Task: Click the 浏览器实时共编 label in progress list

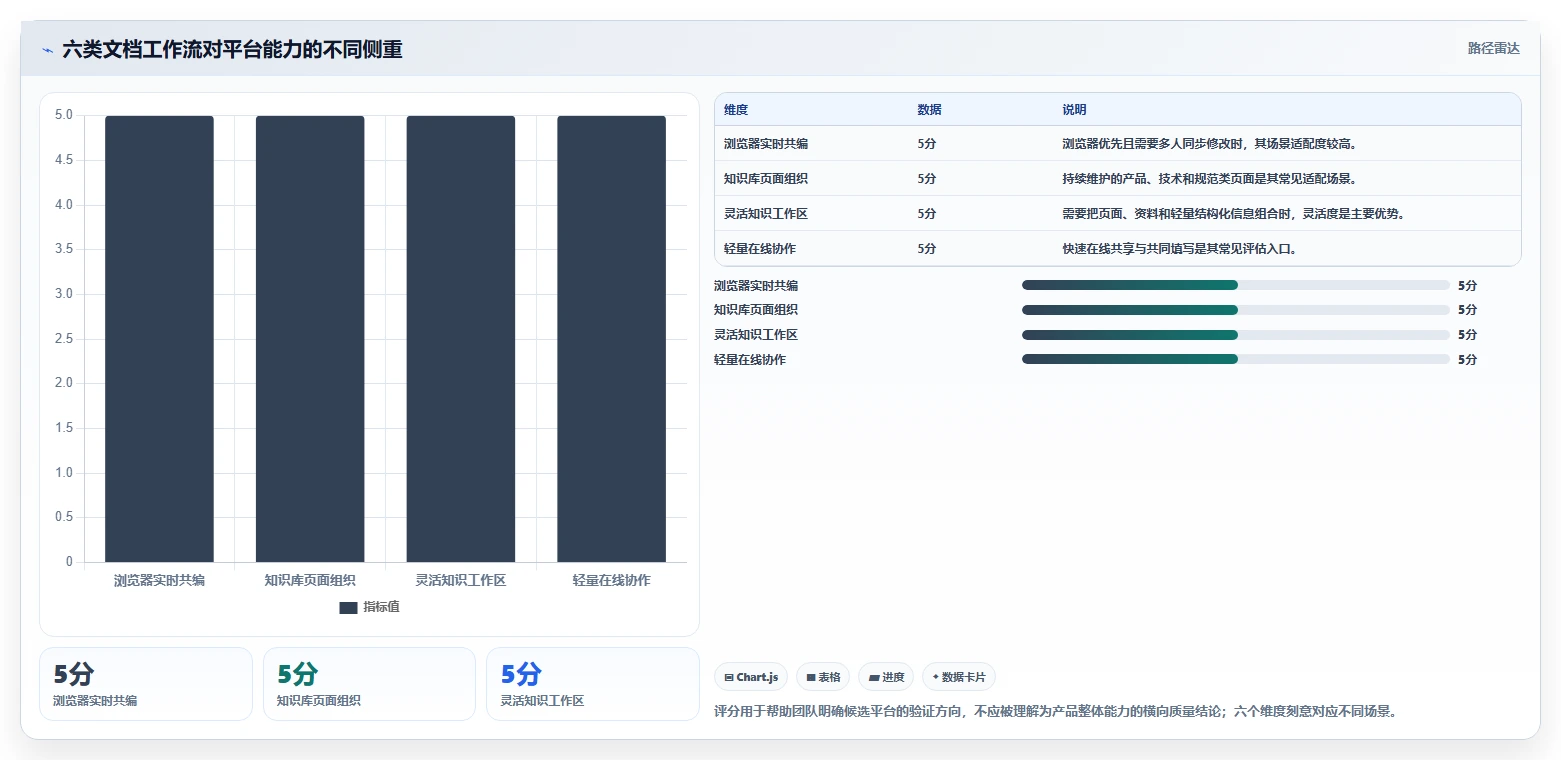Action: [756, 285]
